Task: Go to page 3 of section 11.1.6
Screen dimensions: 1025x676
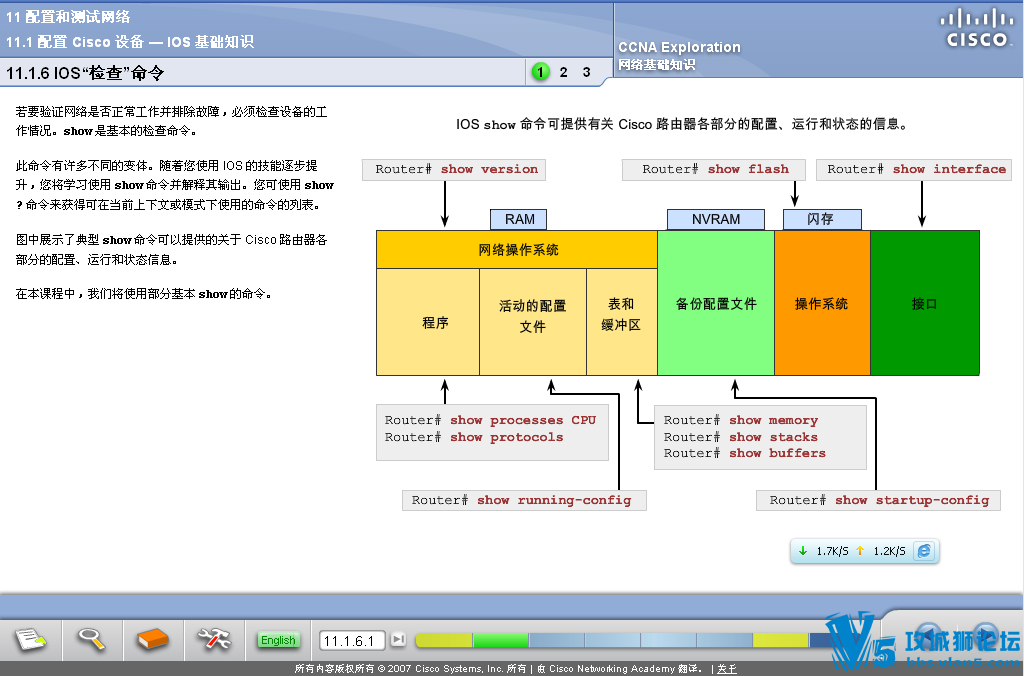Action: click(586, 72)
